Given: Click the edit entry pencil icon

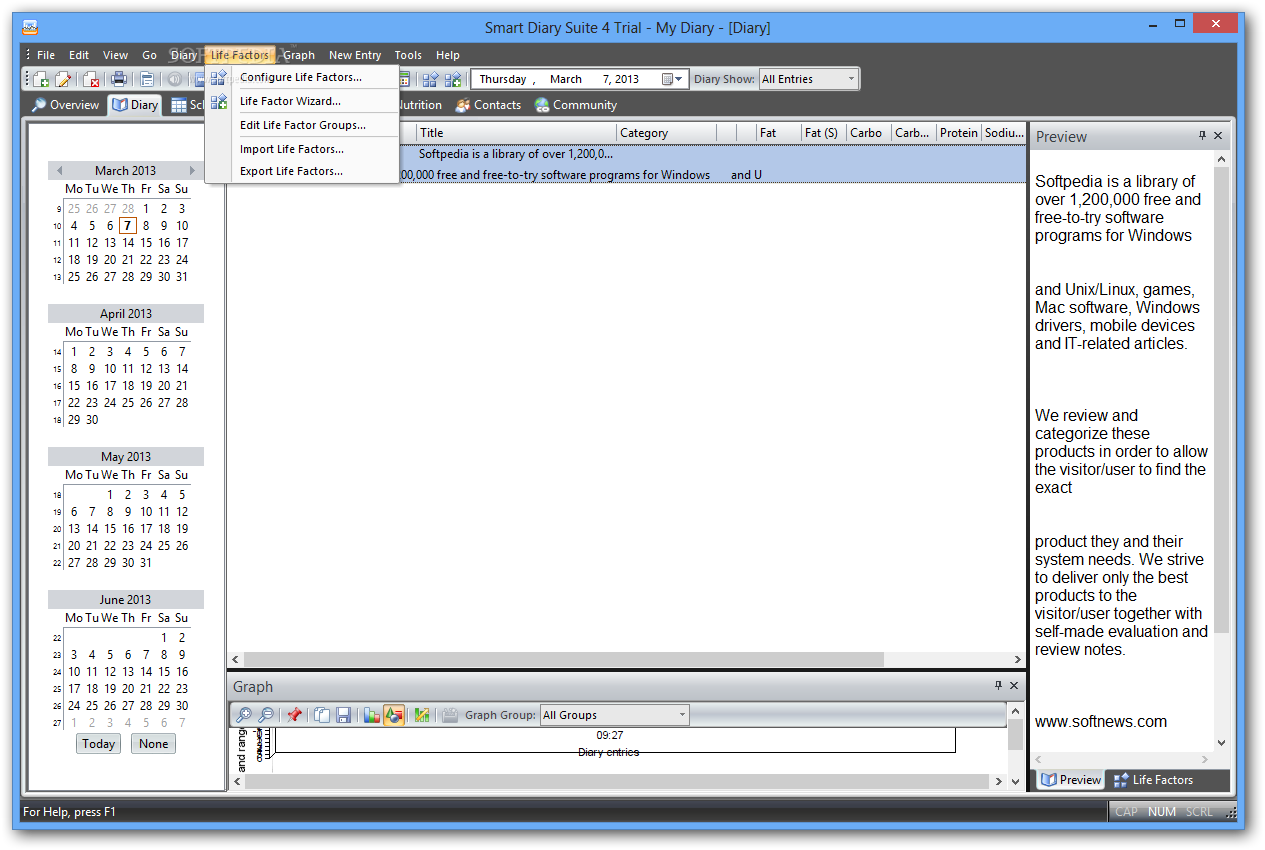Looking at the screenshot, I should tap(64, 80).
